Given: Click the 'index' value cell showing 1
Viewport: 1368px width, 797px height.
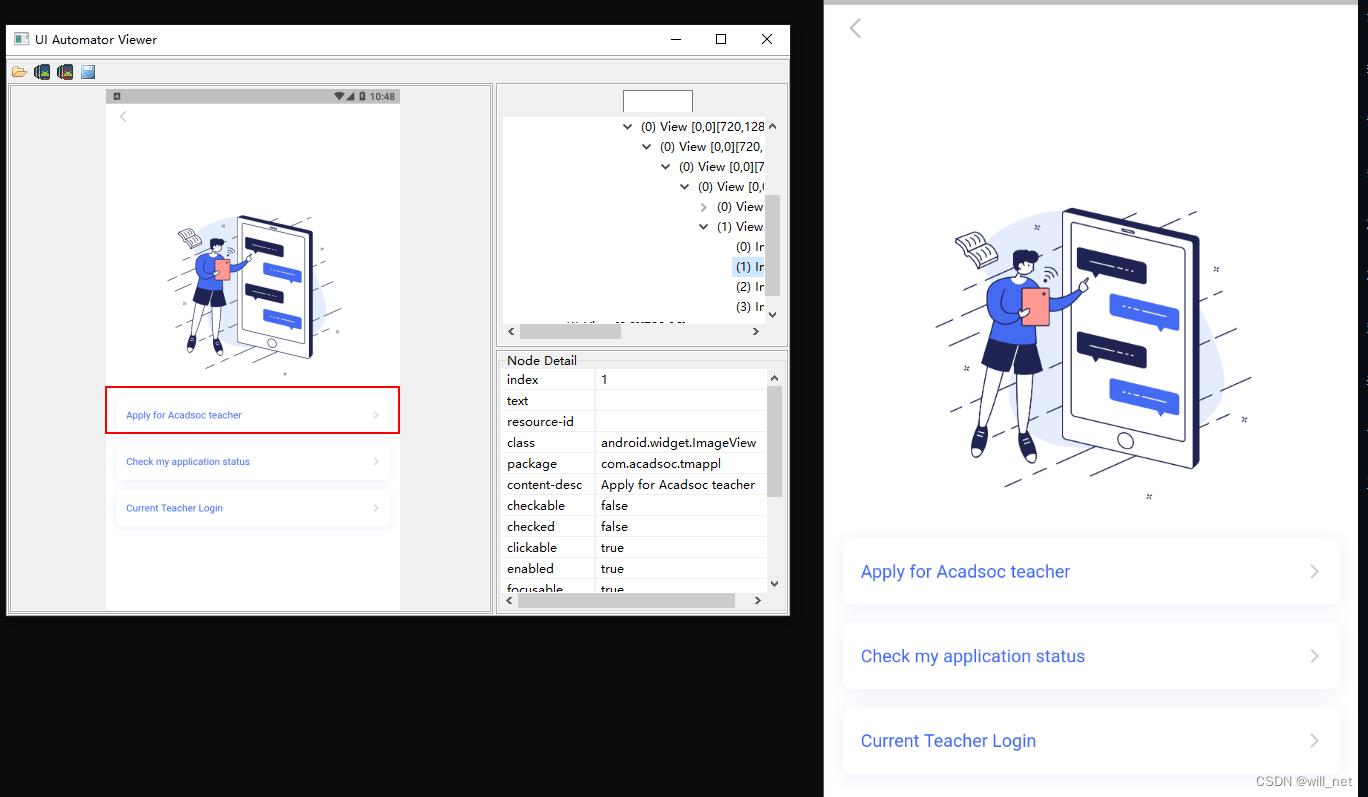Looking at the screenshot, I should click(x=681, y=380).
